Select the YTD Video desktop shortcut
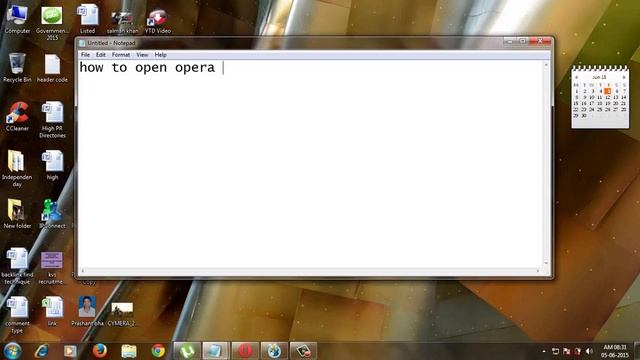This screenshot has height=360, width=640. 158,20
